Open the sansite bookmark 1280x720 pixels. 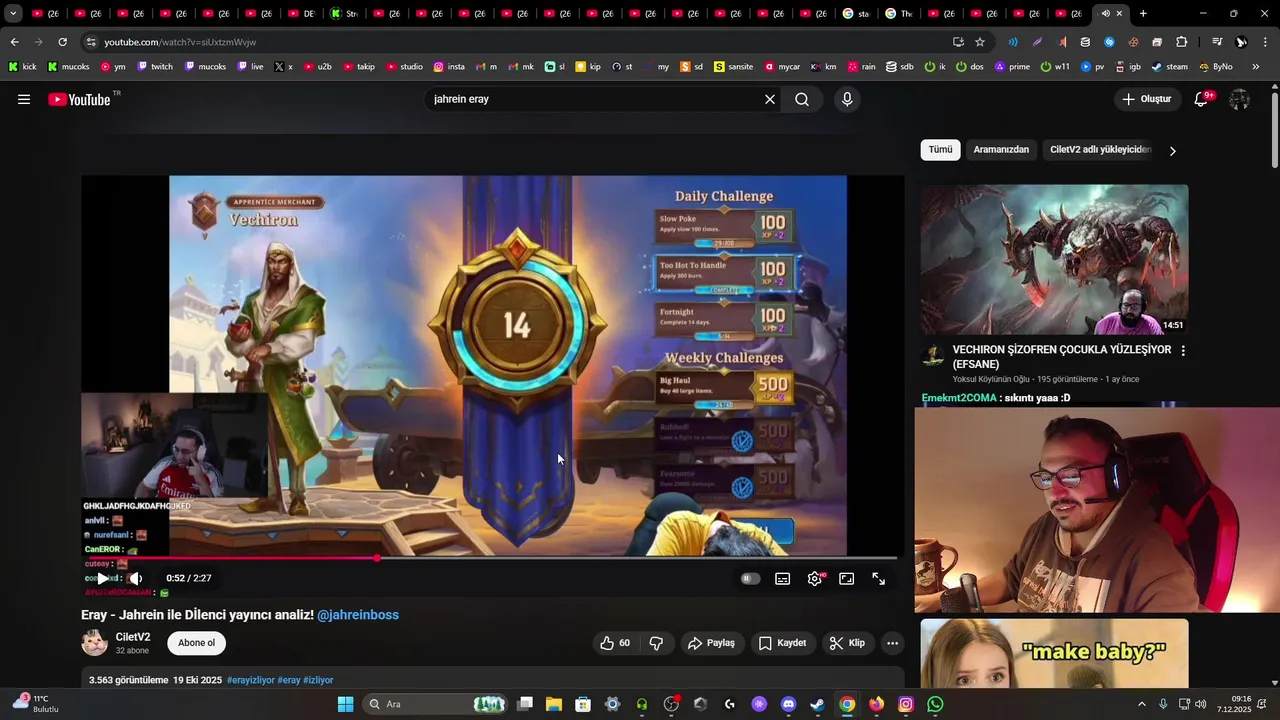coord(732,67)
